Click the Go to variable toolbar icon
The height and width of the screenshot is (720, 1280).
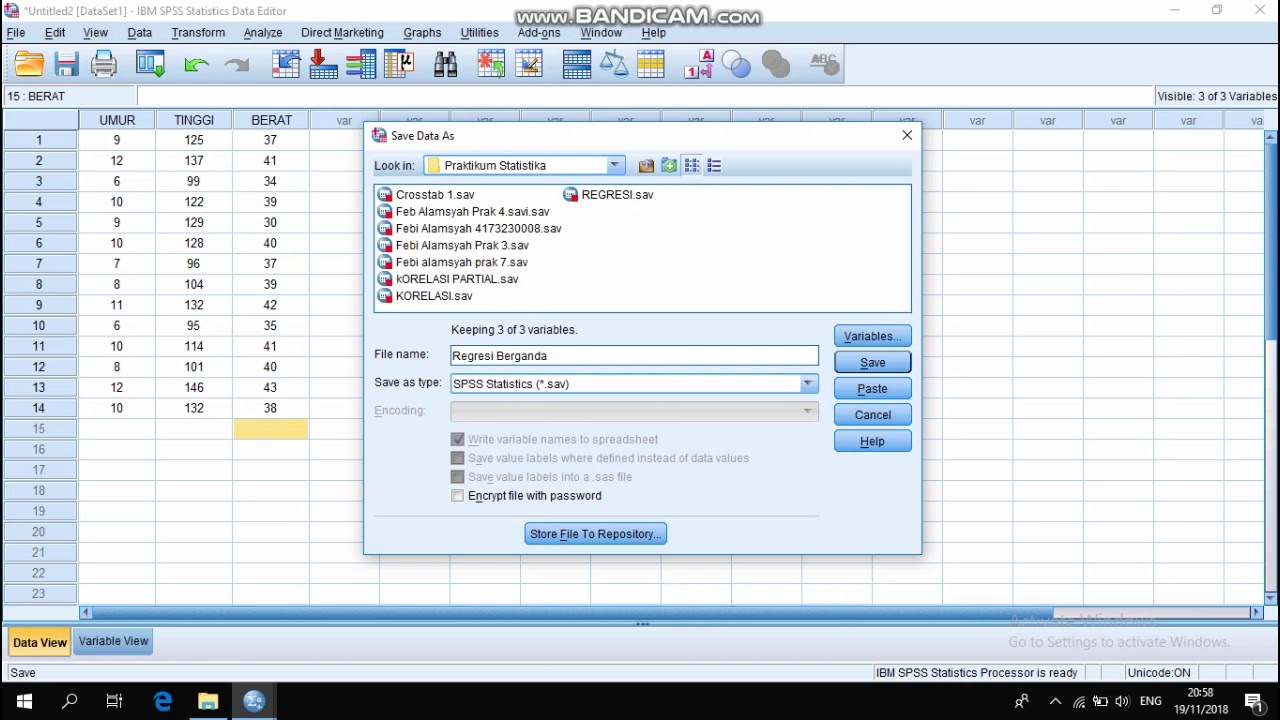323,65
